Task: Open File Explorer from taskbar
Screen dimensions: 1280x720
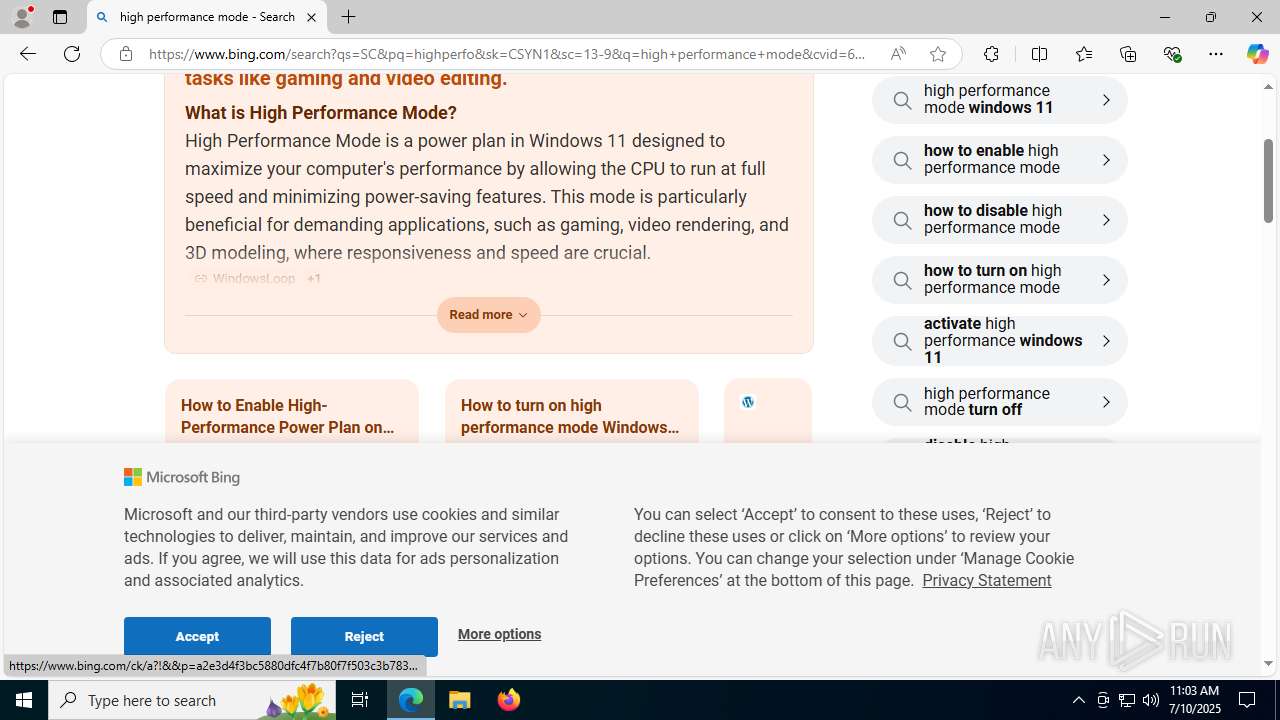Action: [460, 700]
